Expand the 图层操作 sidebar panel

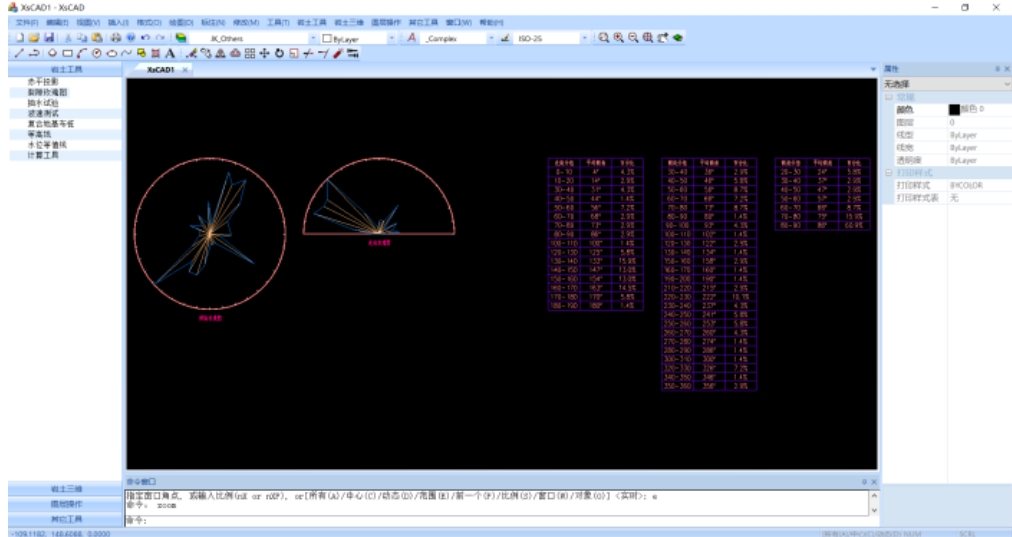[x=66, y=504]
